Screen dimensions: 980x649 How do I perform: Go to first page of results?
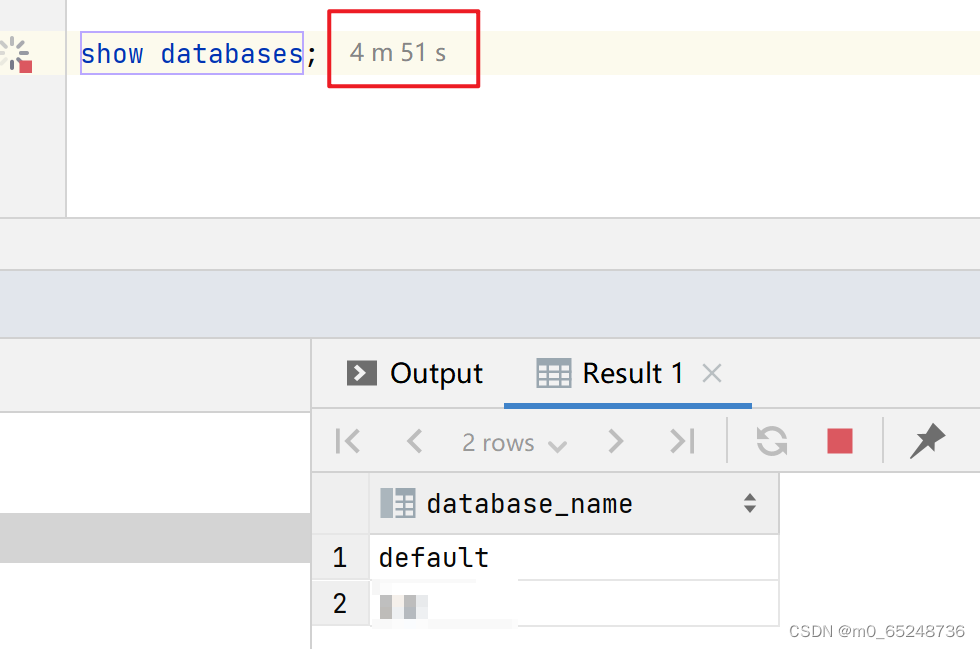348,441
